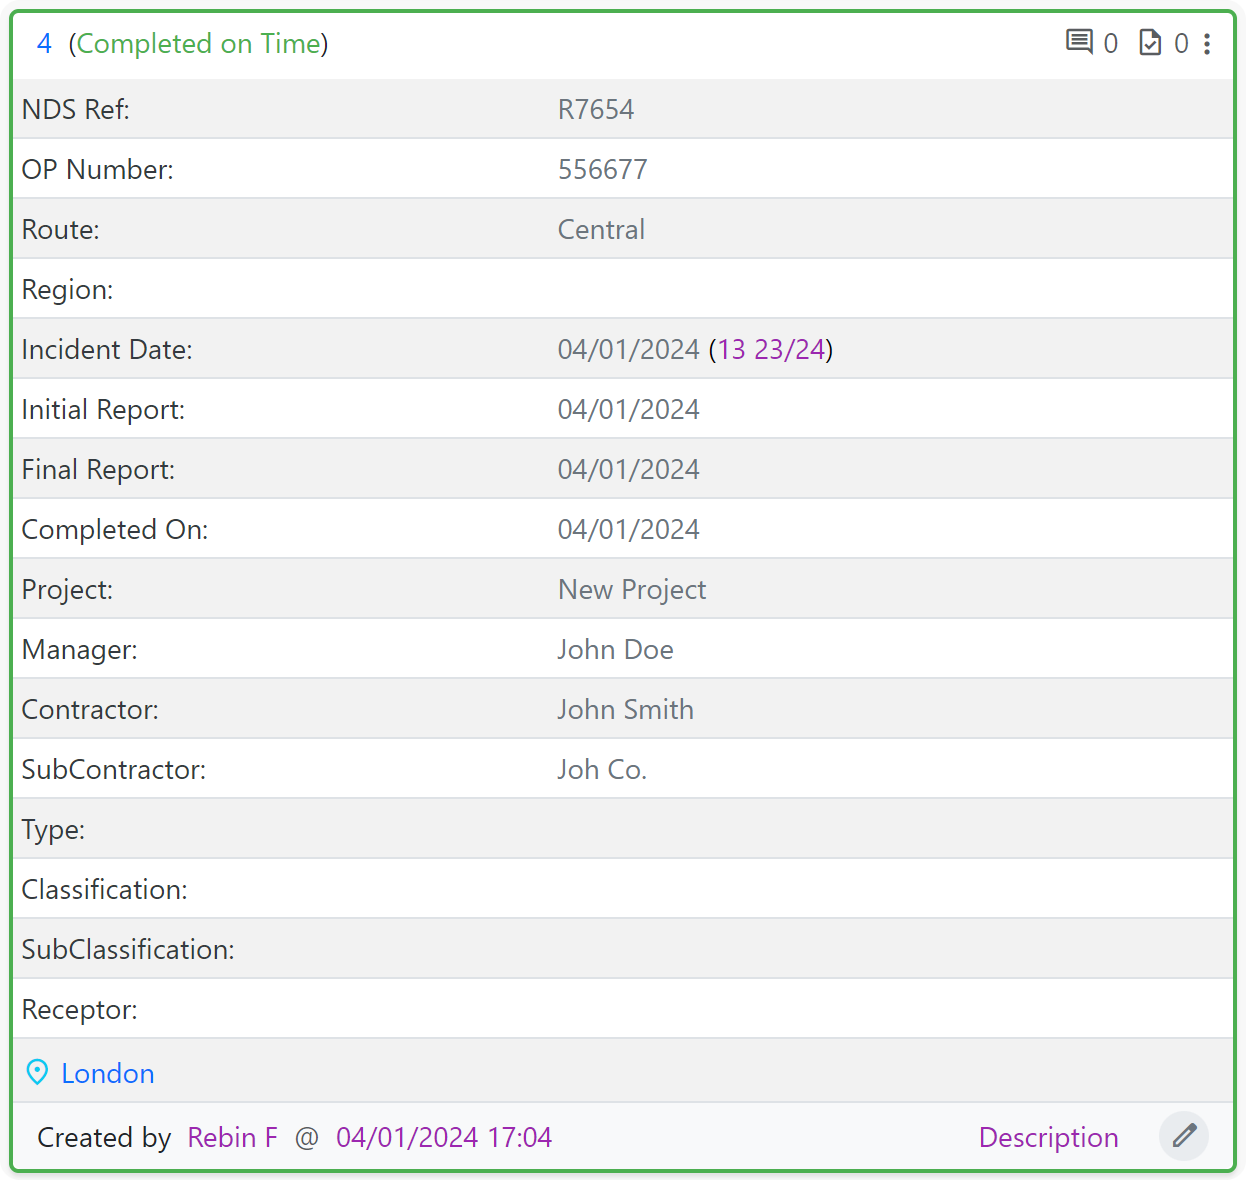Click the map pin location icon
This screenshot has width=1247, height=1181.
(x=37, y=1072)
